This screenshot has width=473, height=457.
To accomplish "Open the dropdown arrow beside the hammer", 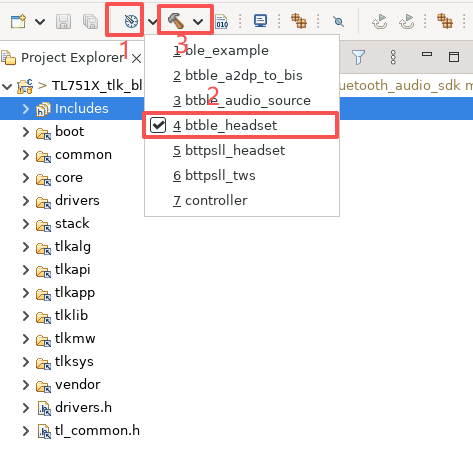I will [x=198, y=22].
